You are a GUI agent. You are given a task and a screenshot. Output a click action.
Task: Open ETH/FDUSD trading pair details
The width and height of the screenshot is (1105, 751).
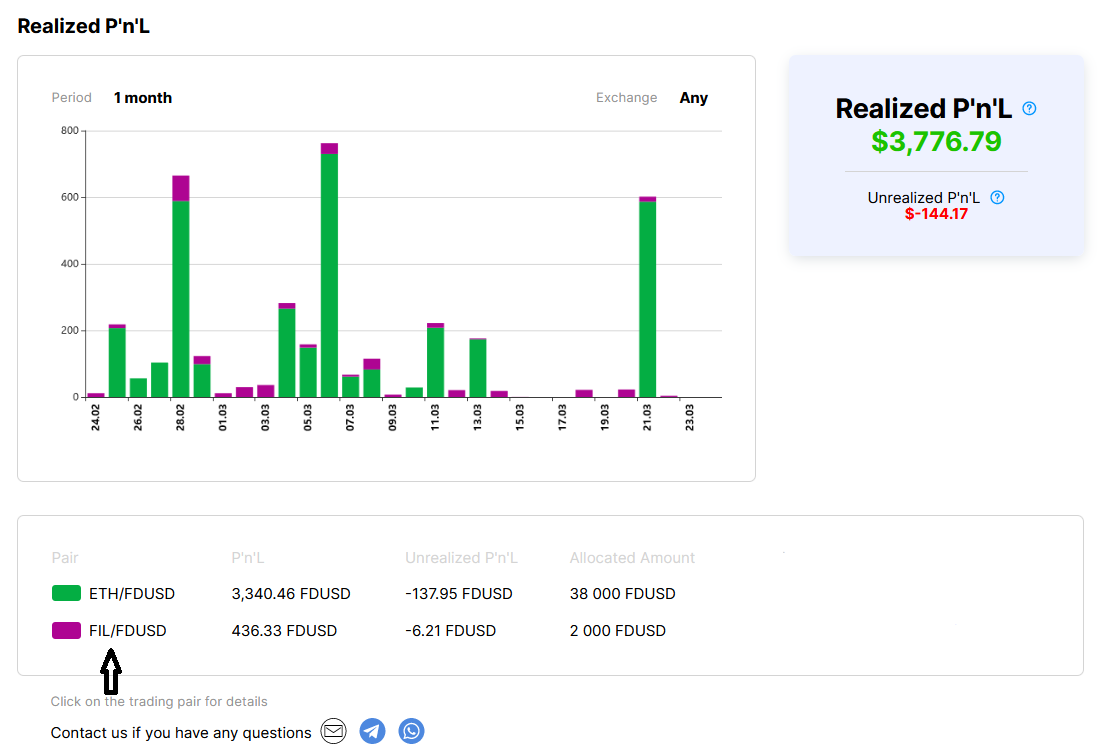point(132,594)
